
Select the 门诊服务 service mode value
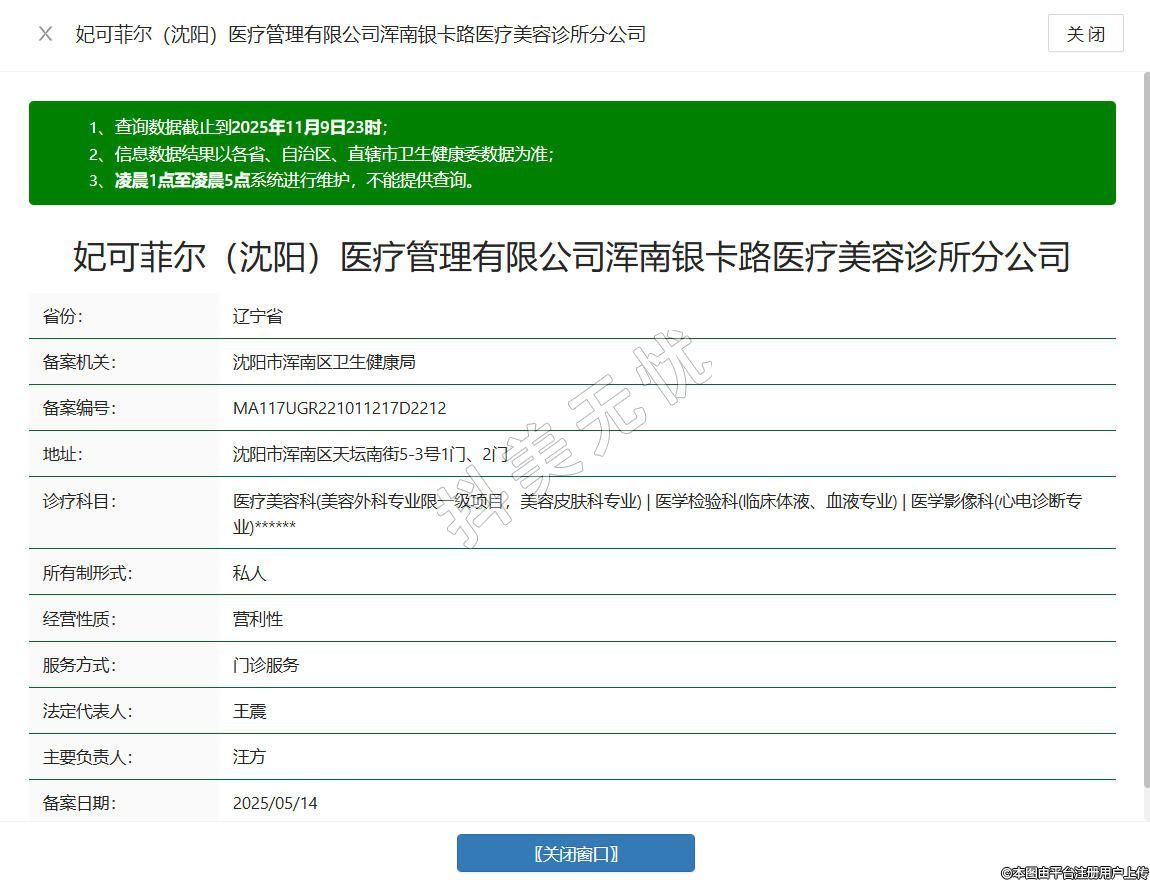click(x=266, y=665)
